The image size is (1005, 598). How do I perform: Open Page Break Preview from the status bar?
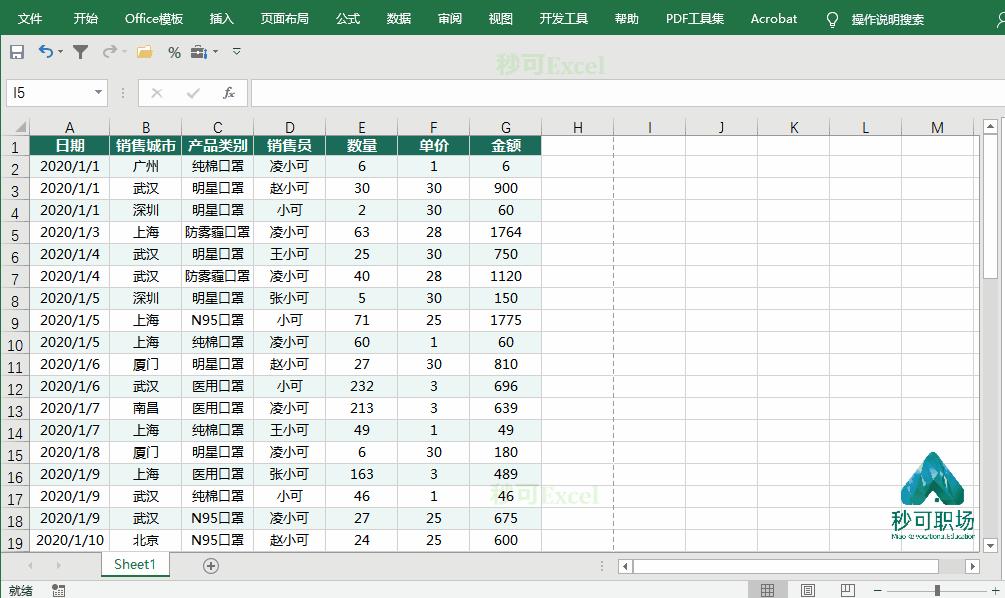[x=848, y=590]
